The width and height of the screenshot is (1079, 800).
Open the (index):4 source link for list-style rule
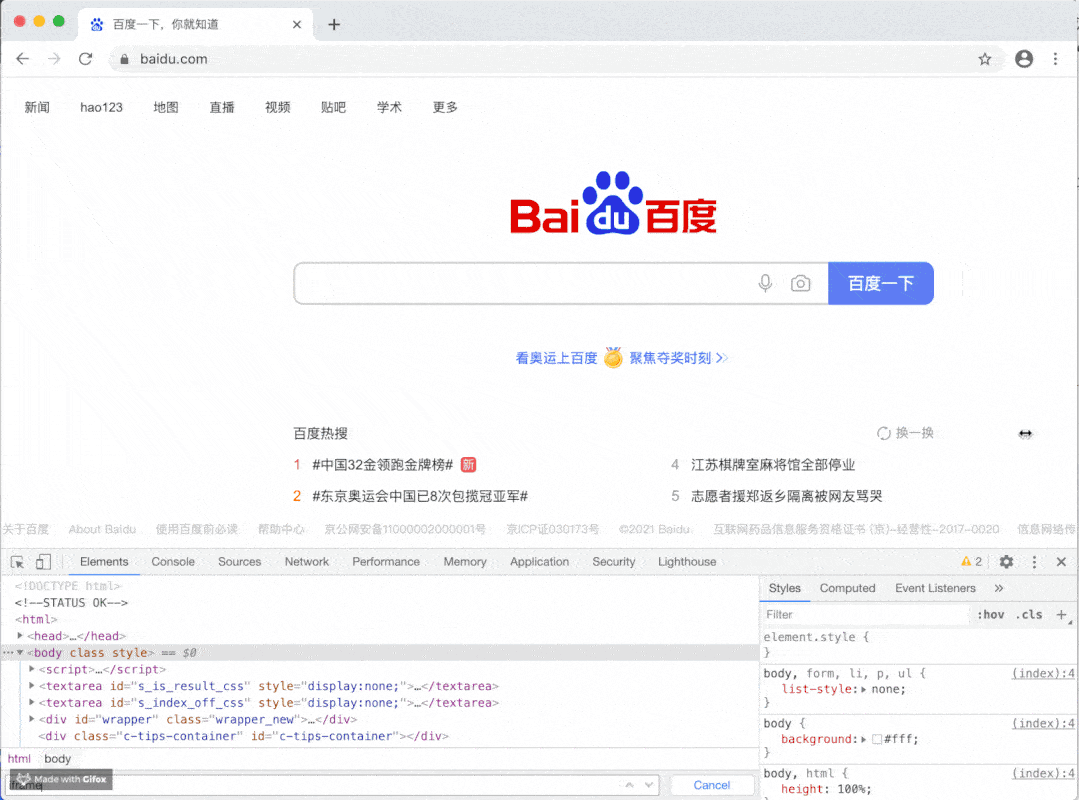(1043, 673)
